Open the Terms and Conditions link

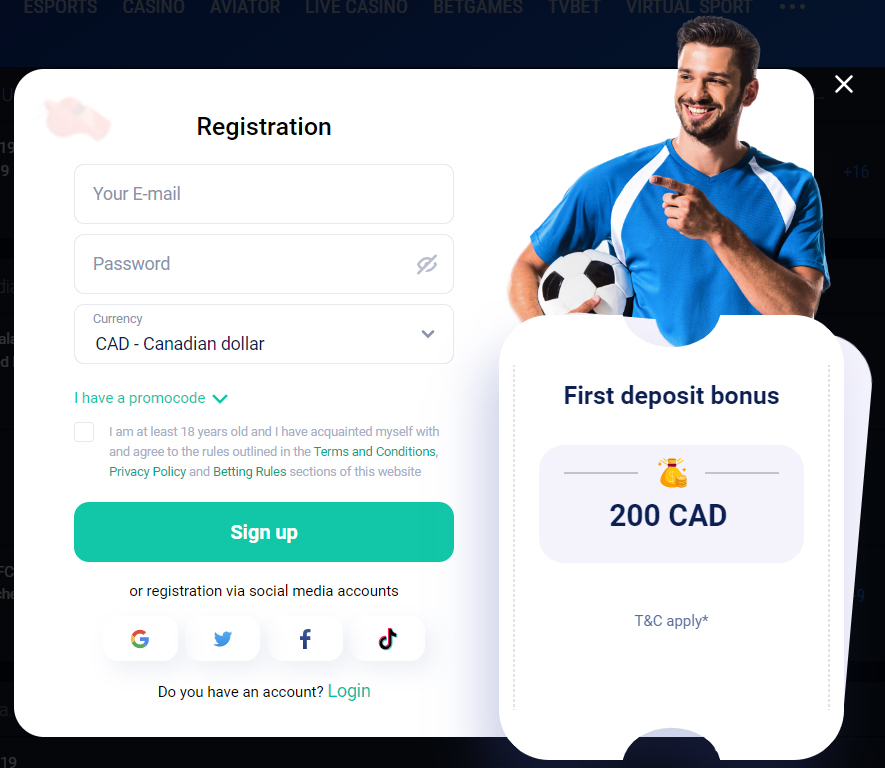click(375, 451)
